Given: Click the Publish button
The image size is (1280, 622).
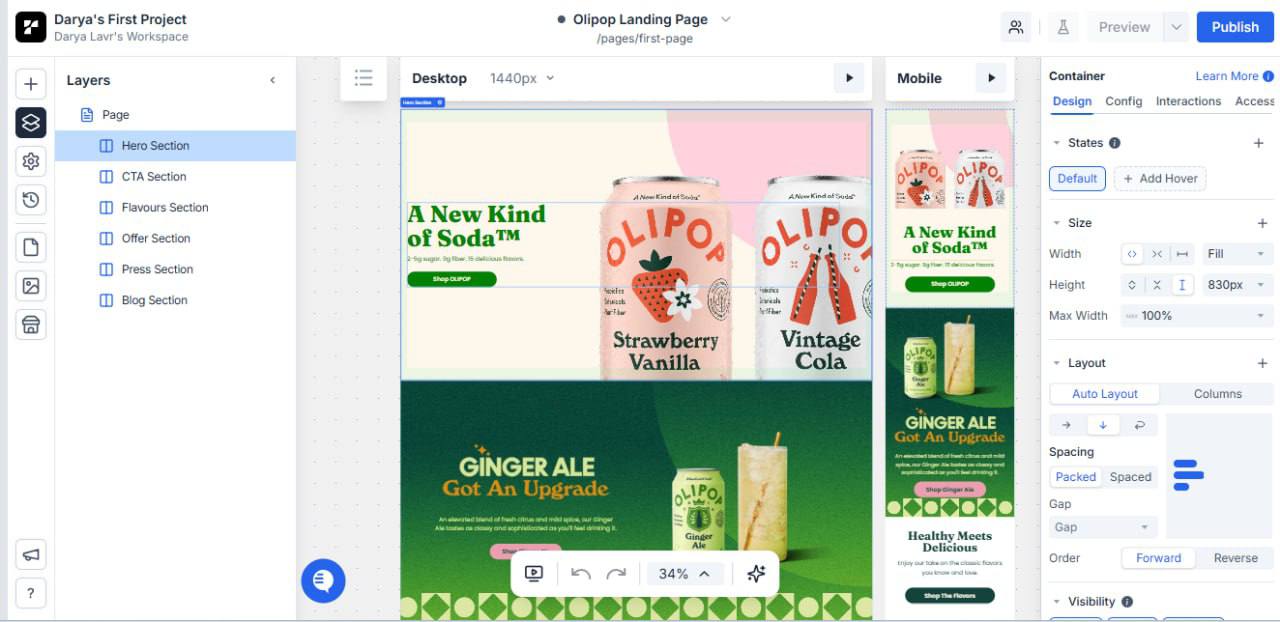Looking at the screenshot, I should coord(1235,27).
